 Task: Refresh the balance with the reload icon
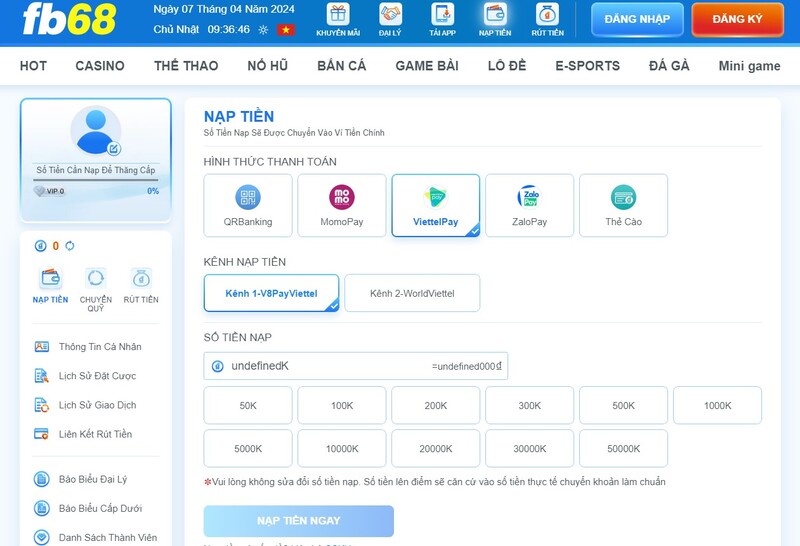(70, 246)
